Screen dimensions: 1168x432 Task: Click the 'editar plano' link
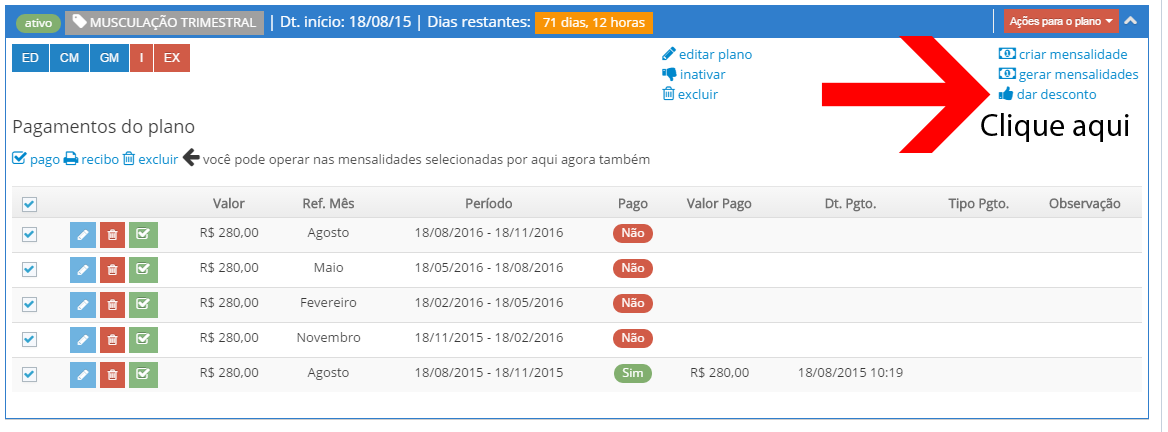[714, 54]
